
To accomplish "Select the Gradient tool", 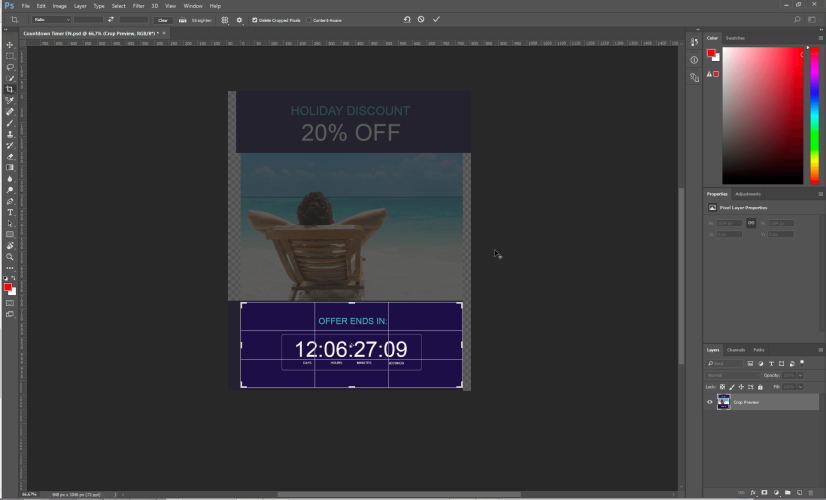I will [x=10, y=167].
